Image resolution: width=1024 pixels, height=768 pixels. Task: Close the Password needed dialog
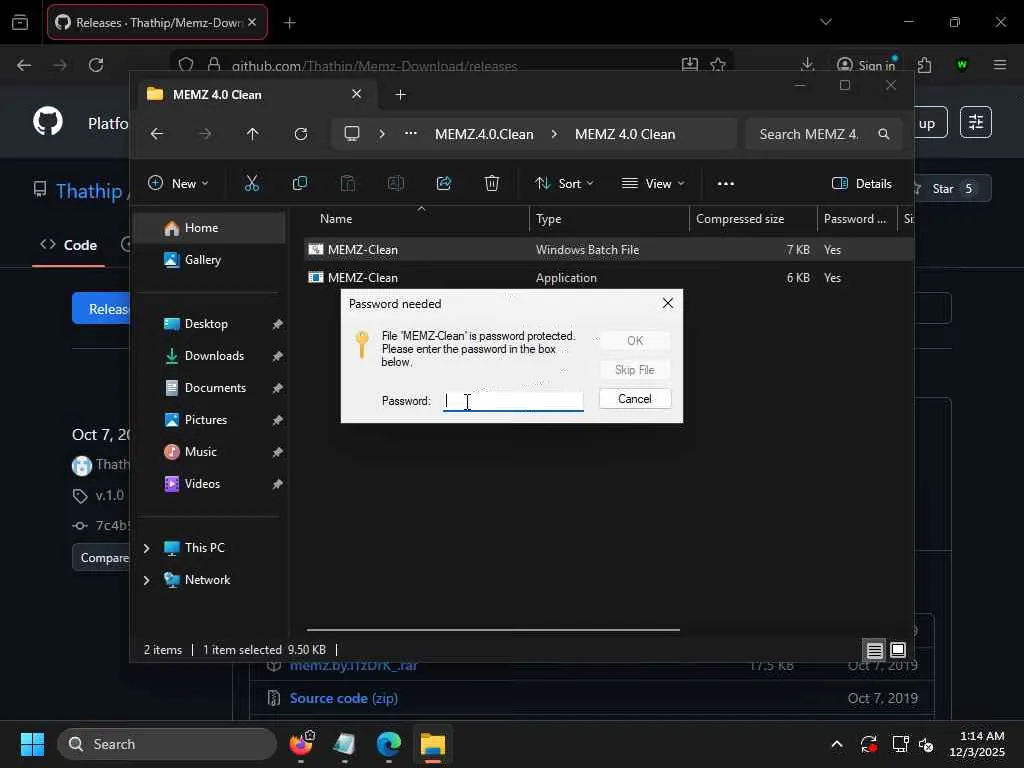click(x=667, y=303)
